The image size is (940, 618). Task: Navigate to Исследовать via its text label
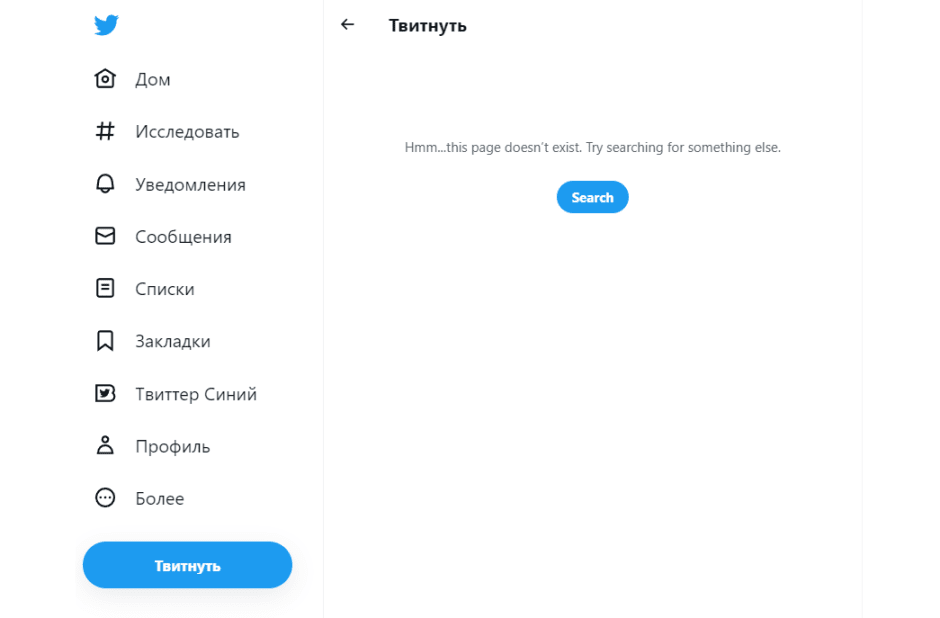click(x=187, y=132)
